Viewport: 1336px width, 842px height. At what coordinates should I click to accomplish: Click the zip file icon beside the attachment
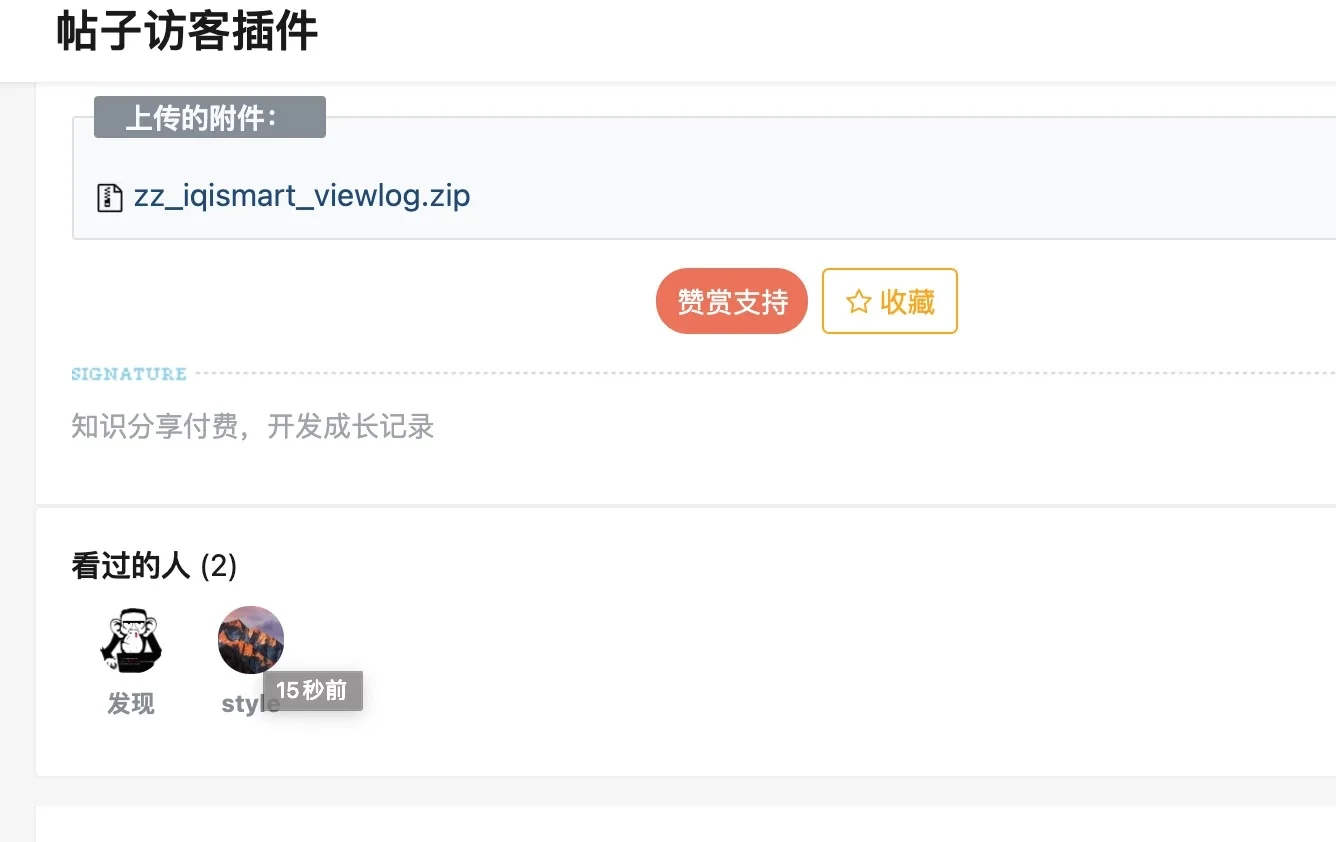point(109,197)
